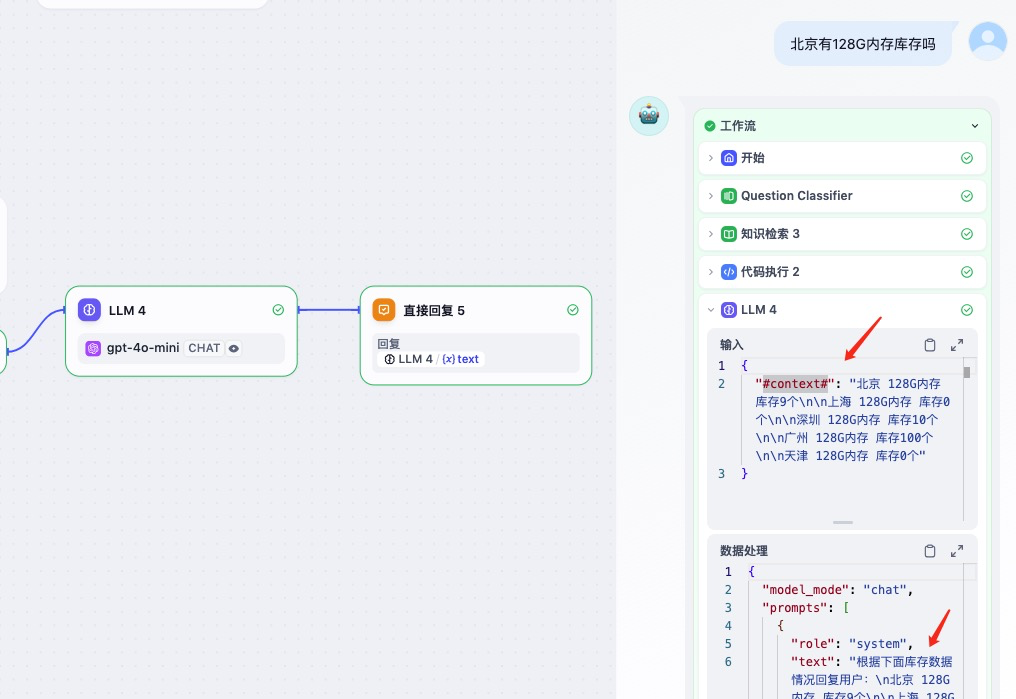
Task: Maximize the input code panel
Action: [957, 345]
